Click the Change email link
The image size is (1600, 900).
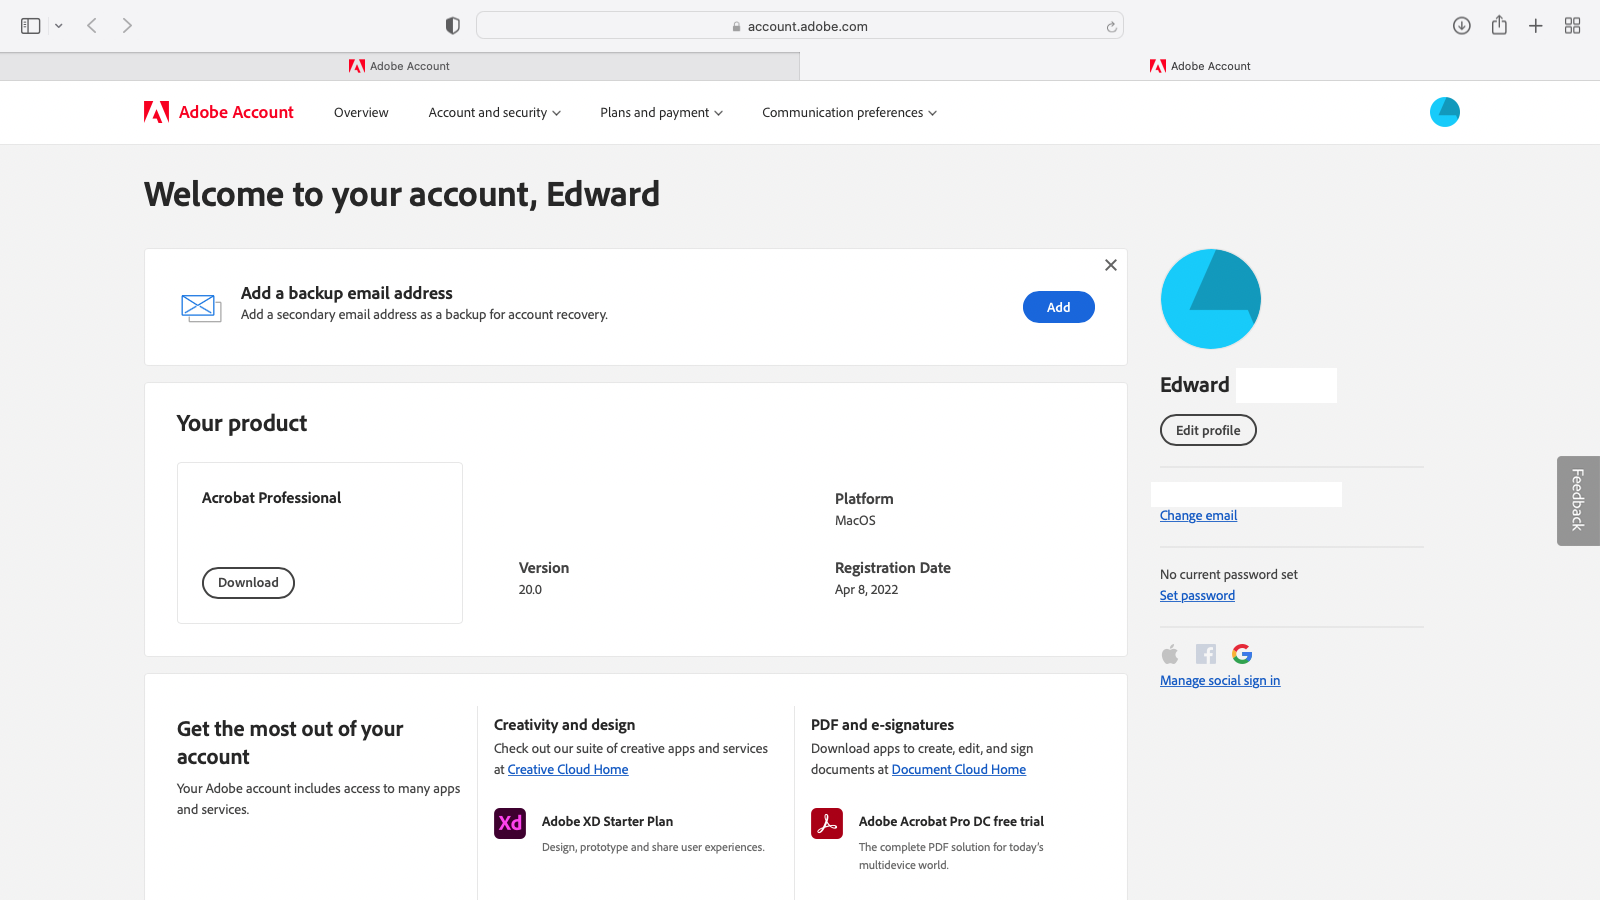click(x=1198, y=516)
